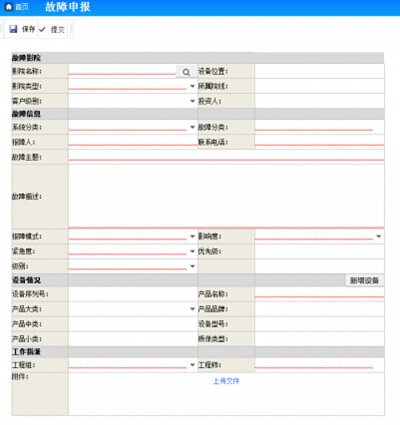The image size is (400, 425).
Task: Click the 保存 button text
Action: pyautogui.click(x=28, y=29)
